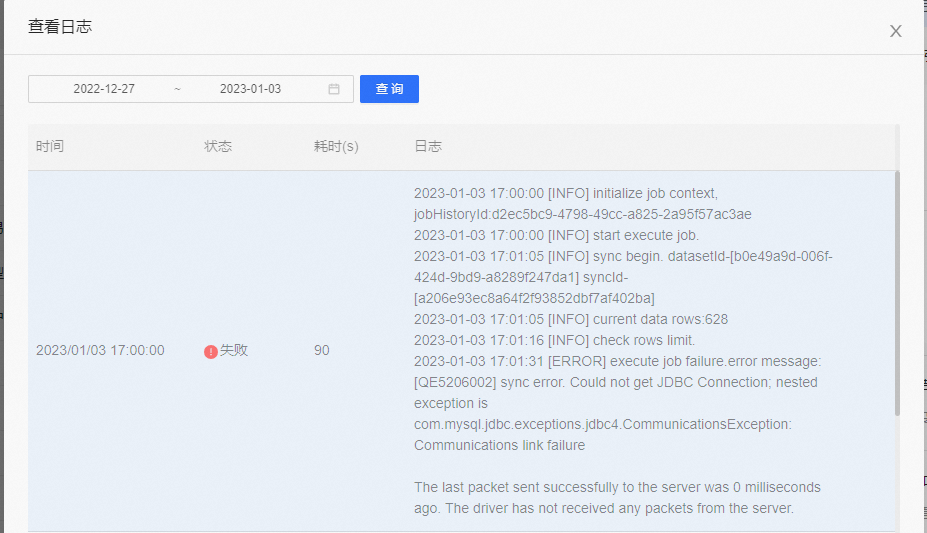Click the 状态 column header
The image size is (927, 533).
pos(218,146)
